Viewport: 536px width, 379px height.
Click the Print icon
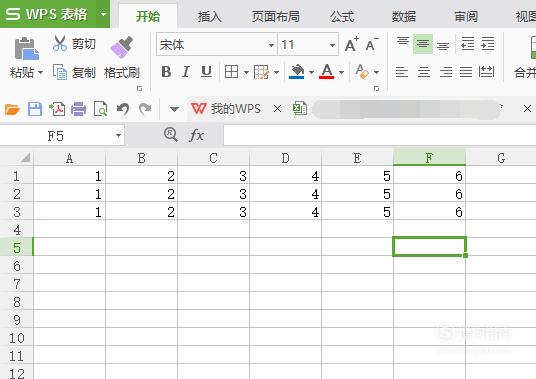click(78, 109)
